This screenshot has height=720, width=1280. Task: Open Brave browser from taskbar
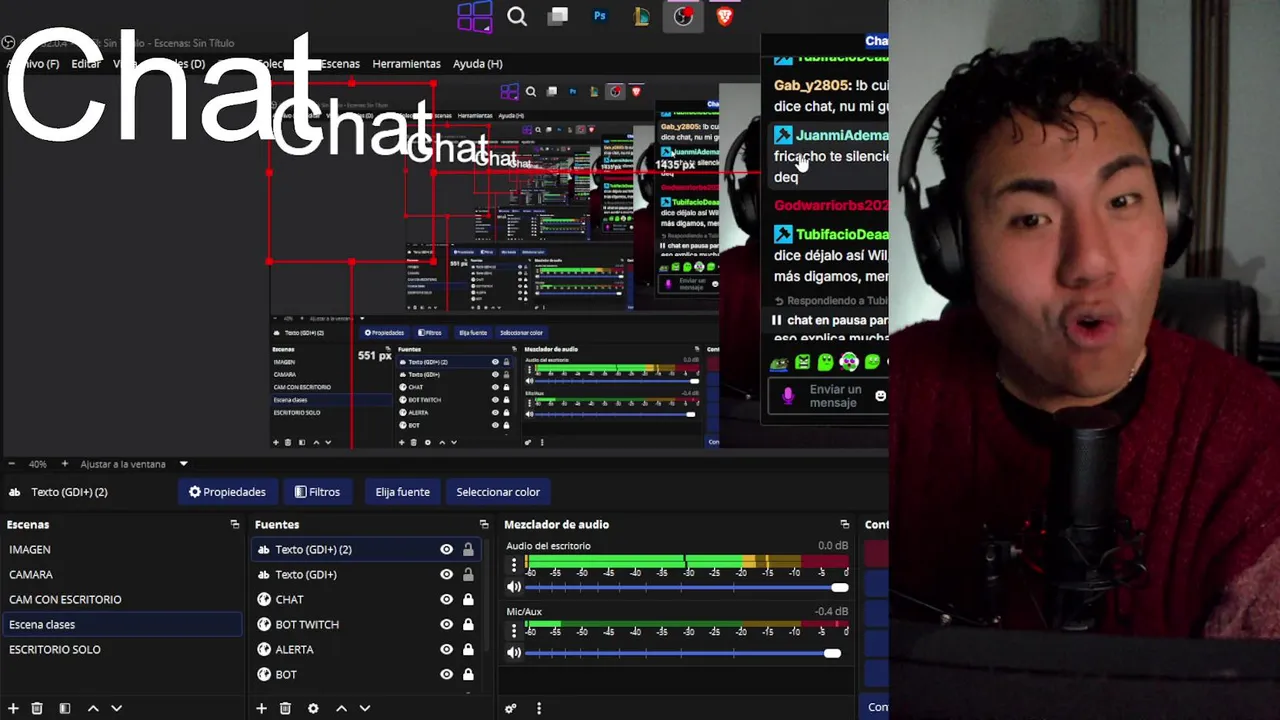pos(725,16)
